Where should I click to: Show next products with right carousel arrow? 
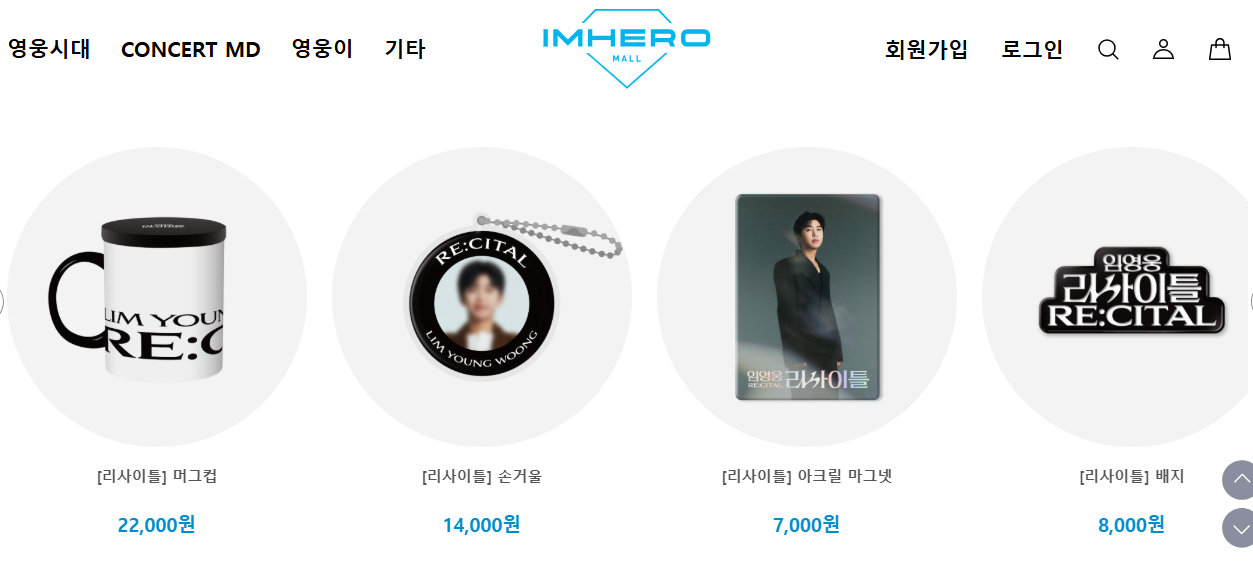[1250, 301]
